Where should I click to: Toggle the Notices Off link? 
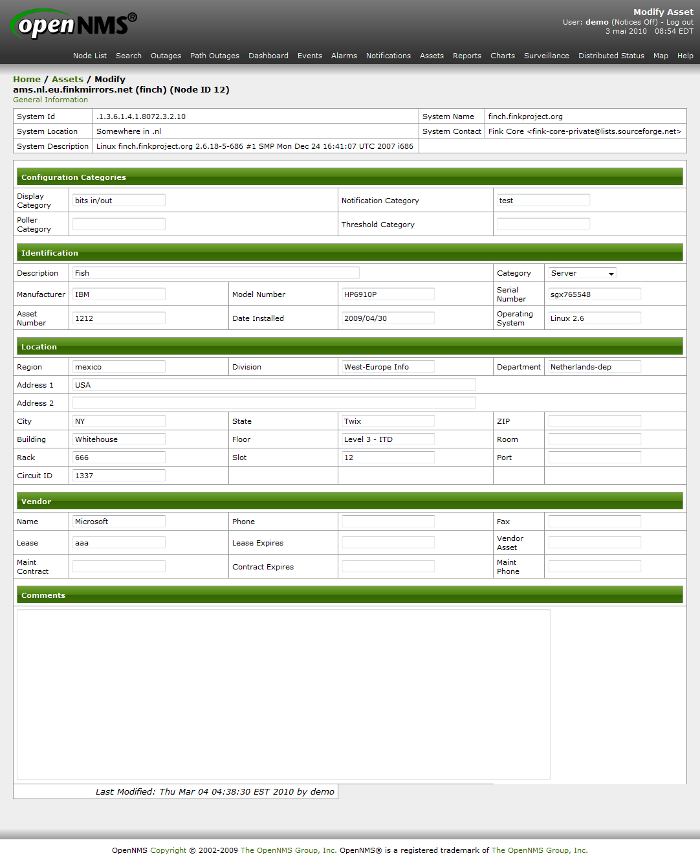[x=635, y=21]
